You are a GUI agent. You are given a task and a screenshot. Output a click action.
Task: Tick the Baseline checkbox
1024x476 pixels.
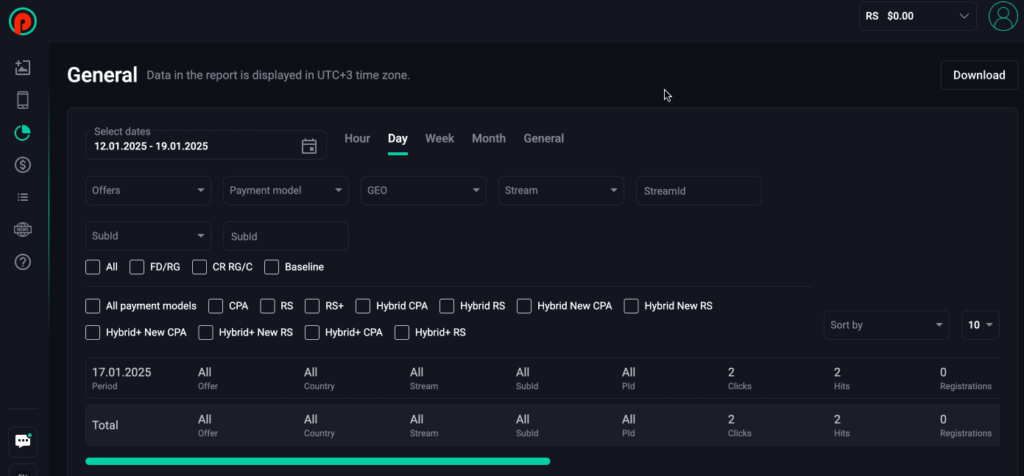tap(272, 267)
